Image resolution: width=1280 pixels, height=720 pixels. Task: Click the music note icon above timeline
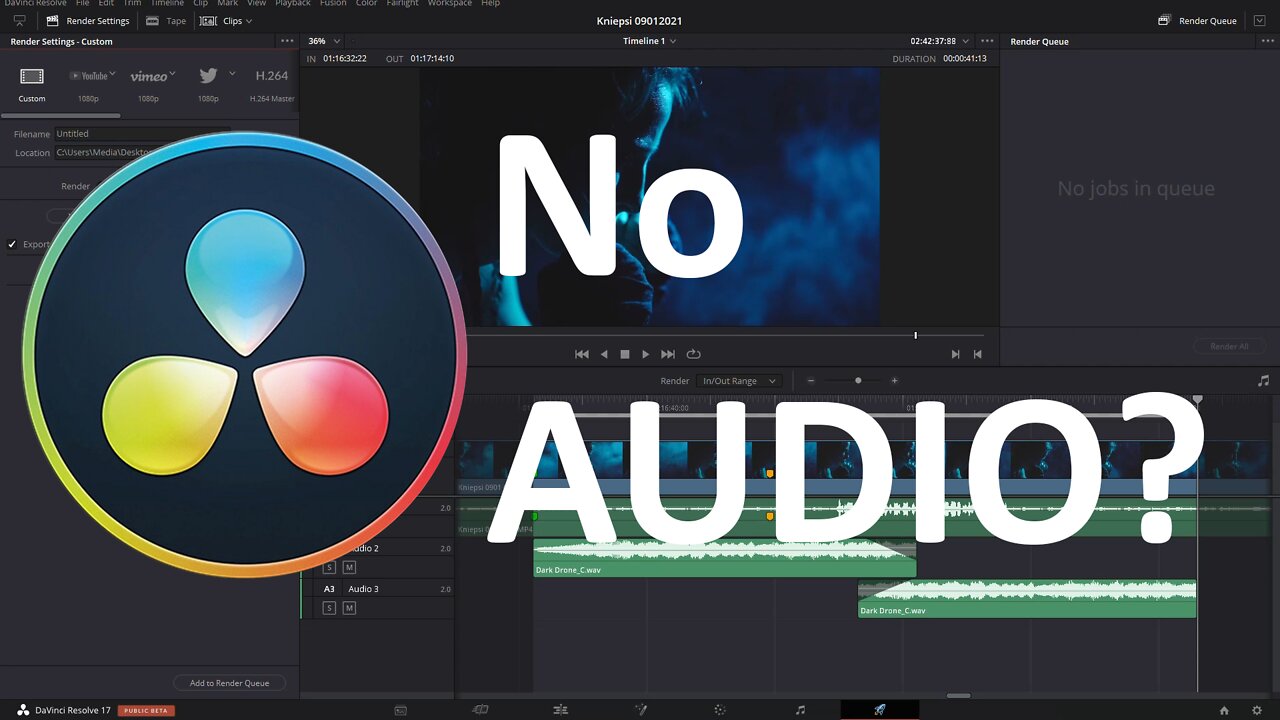(x=1263, y=381)
